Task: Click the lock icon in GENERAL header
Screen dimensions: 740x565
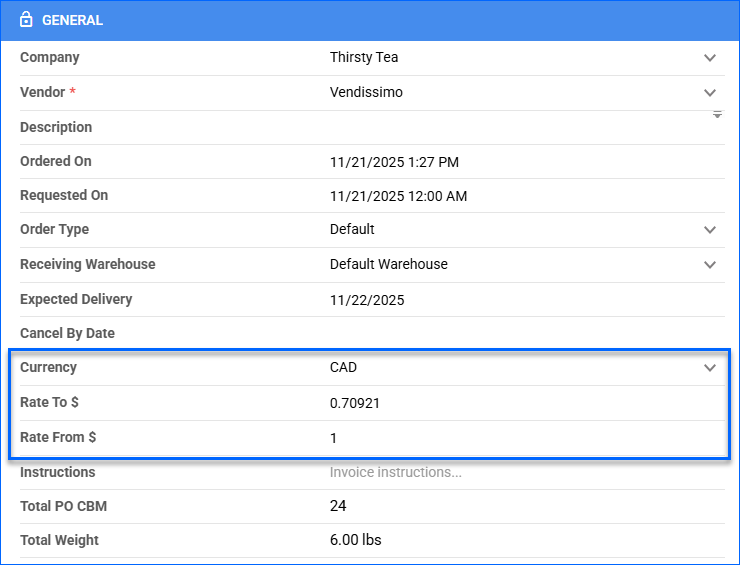Action: click(26, 20)
